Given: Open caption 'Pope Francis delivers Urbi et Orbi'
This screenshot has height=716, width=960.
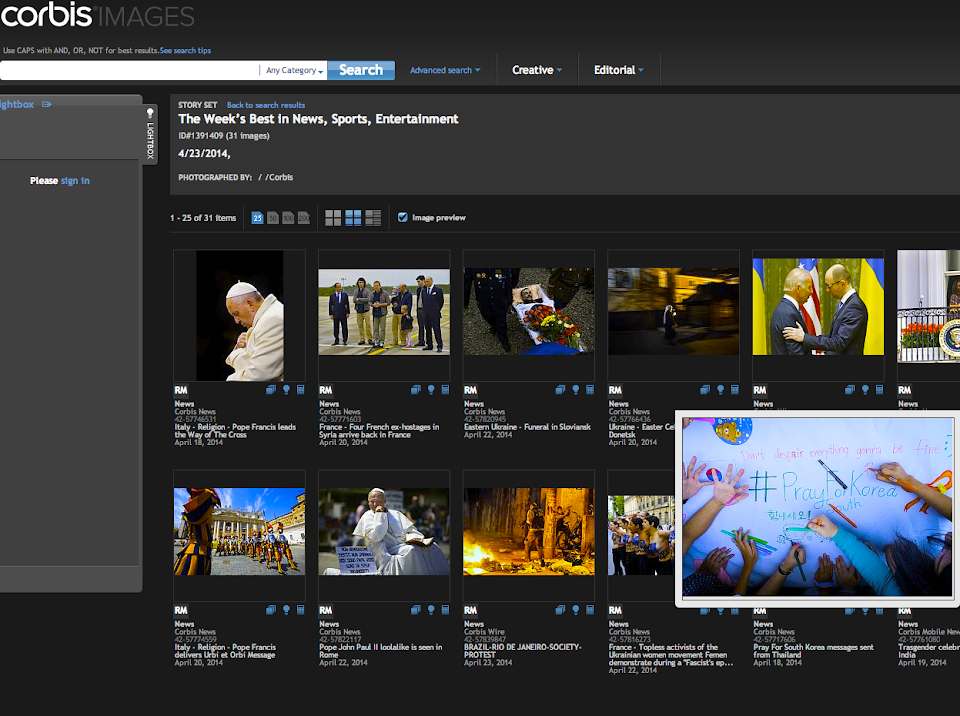Looking at the screenshot, I should [x=225, y=651].
